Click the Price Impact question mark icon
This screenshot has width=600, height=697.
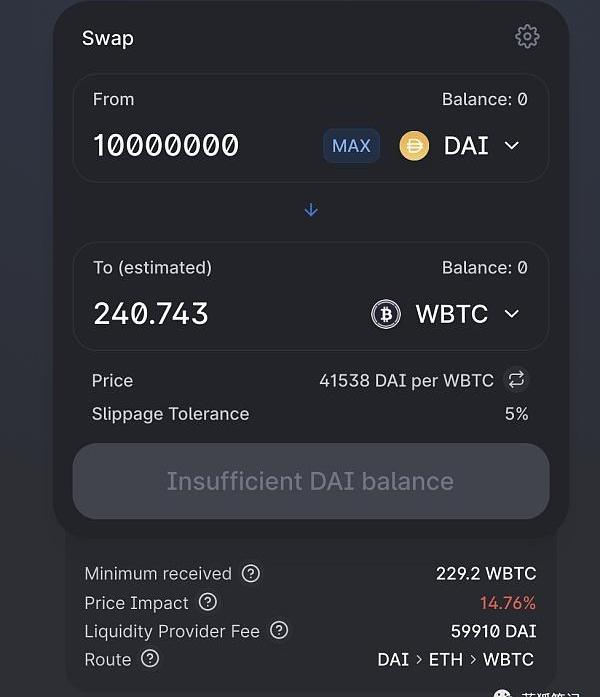tap(208, 602)
